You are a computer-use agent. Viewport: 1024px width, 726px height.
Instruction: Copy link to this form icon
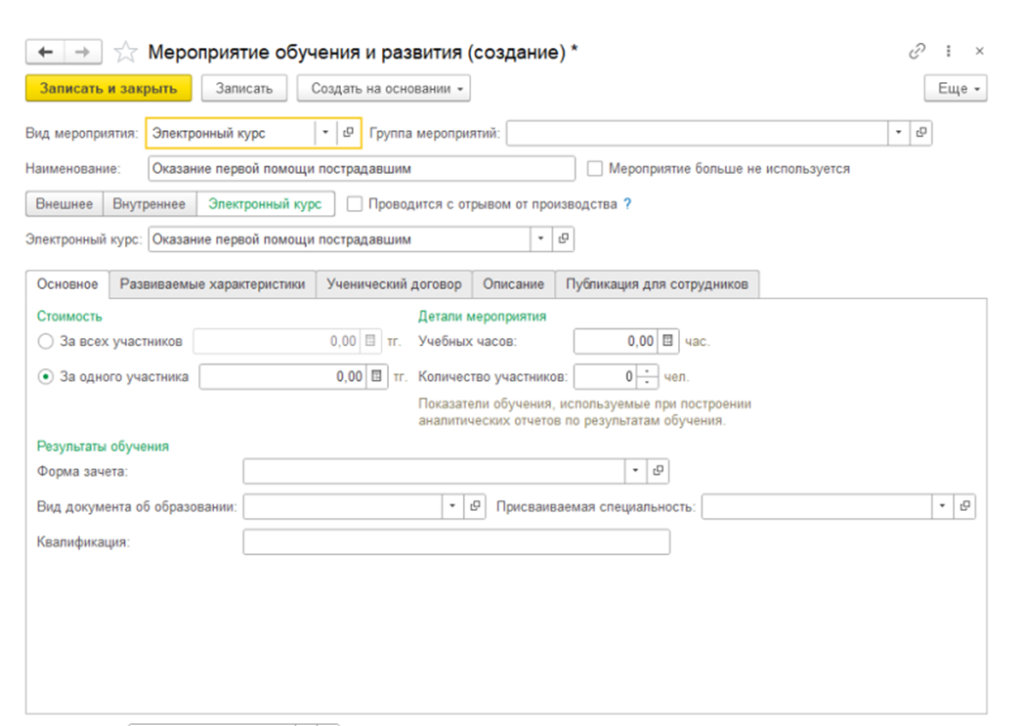coord(916,51)
